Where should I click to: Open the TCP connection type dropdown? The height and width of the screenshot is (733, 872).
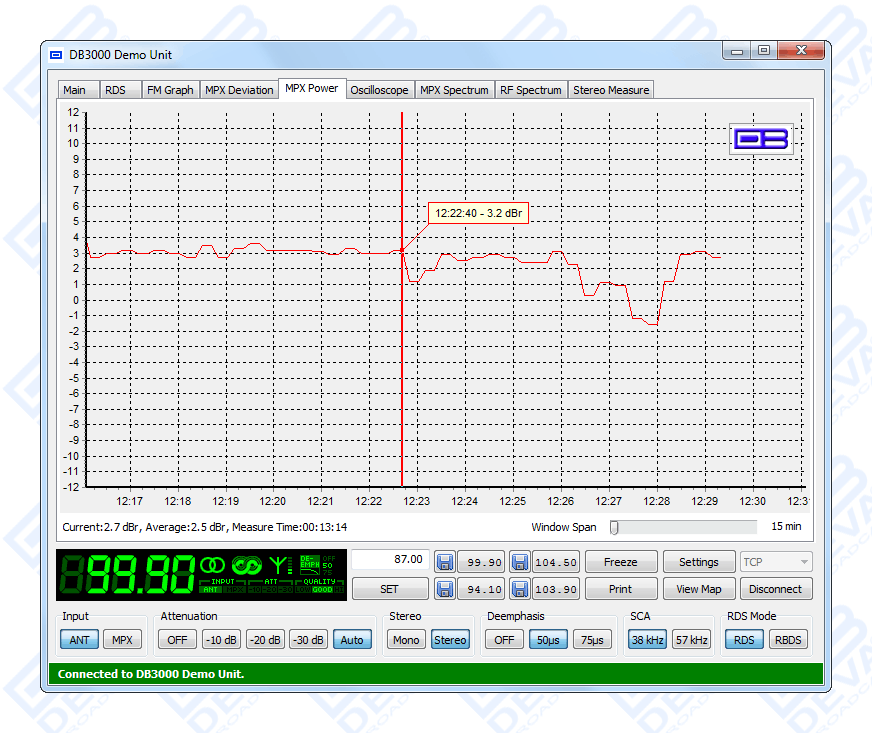(x=776, y=562)
